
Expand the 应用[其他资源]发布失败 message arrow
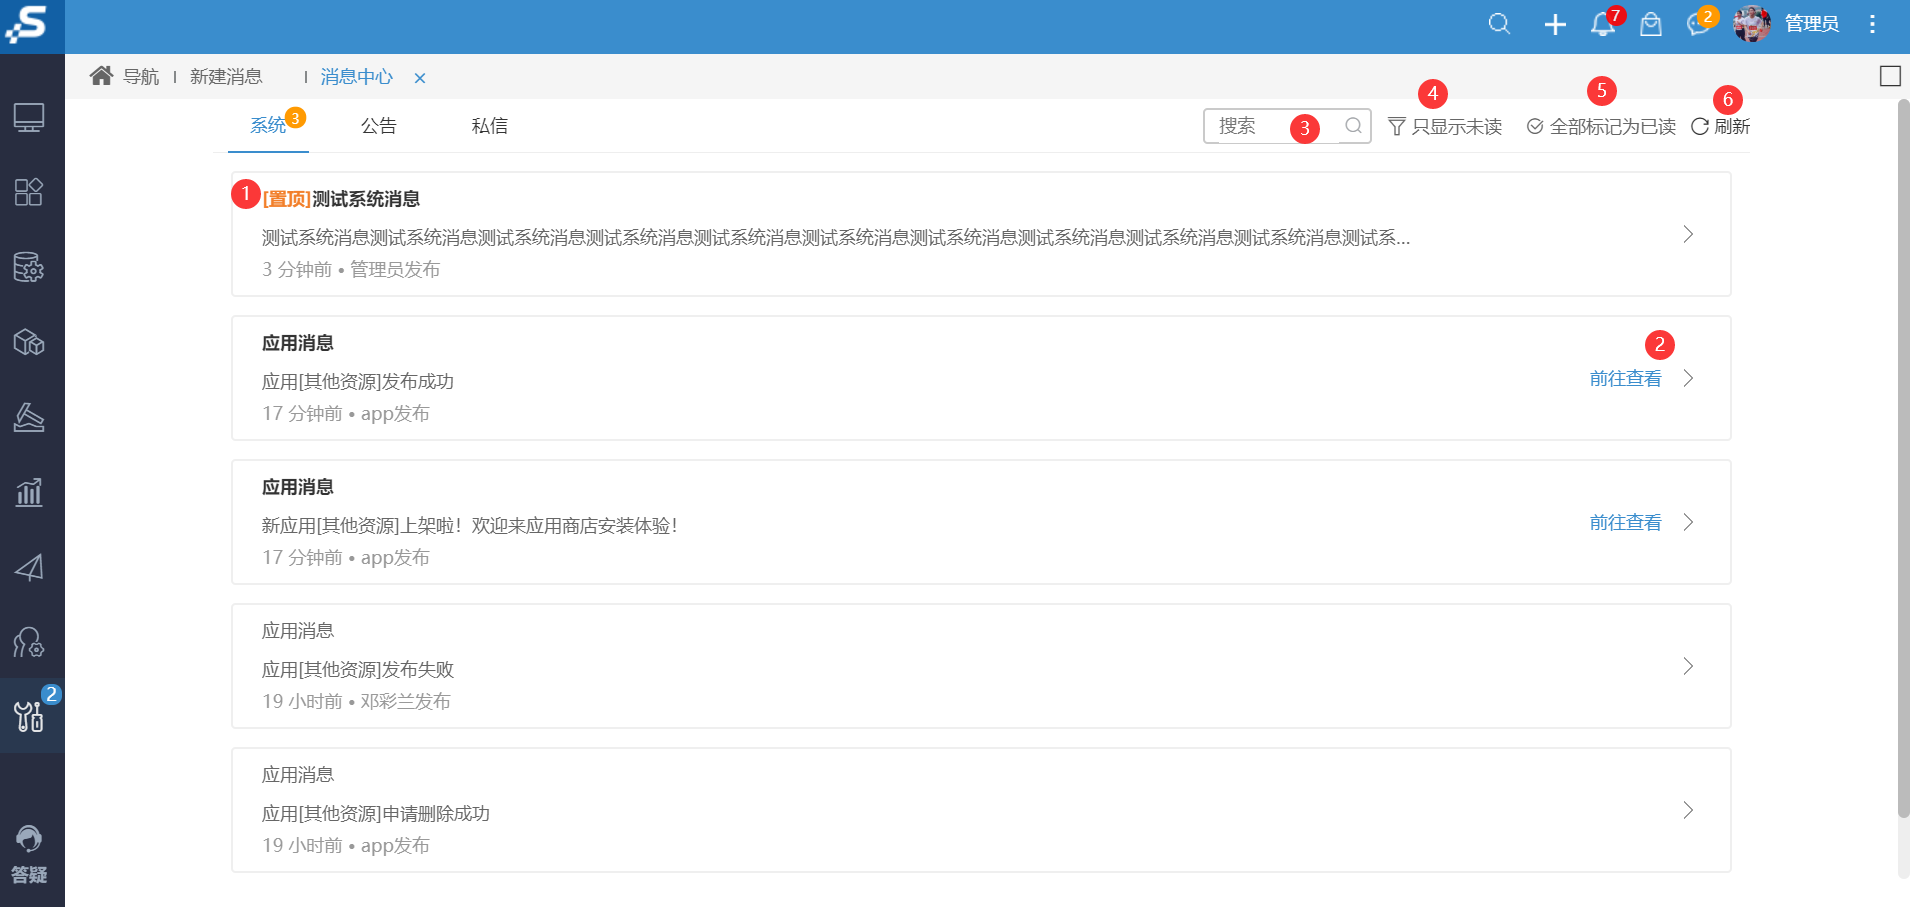(x=1688, y=666)
